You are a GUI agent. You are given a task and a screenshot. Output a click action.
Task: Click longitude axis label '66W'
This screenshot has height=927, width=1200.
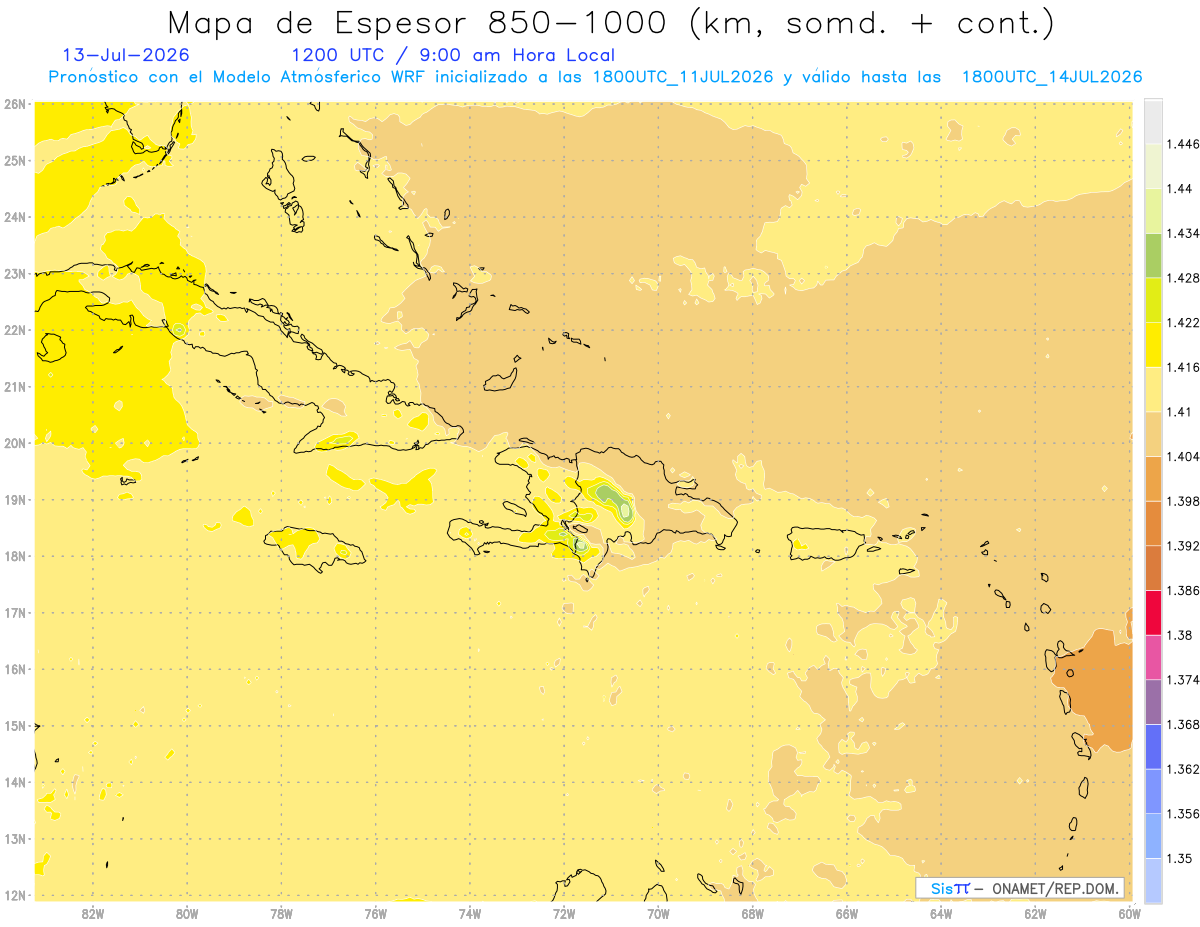click(x=847, y=913)
